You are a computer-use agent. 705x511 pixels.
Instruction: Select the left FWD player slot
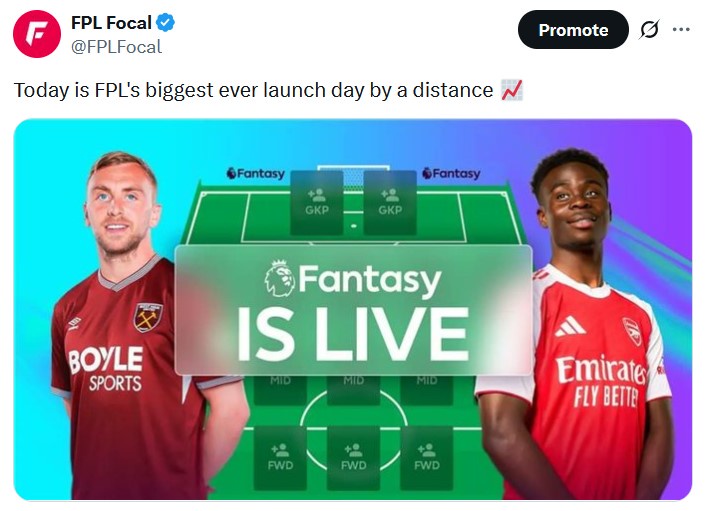click(280, 457)
